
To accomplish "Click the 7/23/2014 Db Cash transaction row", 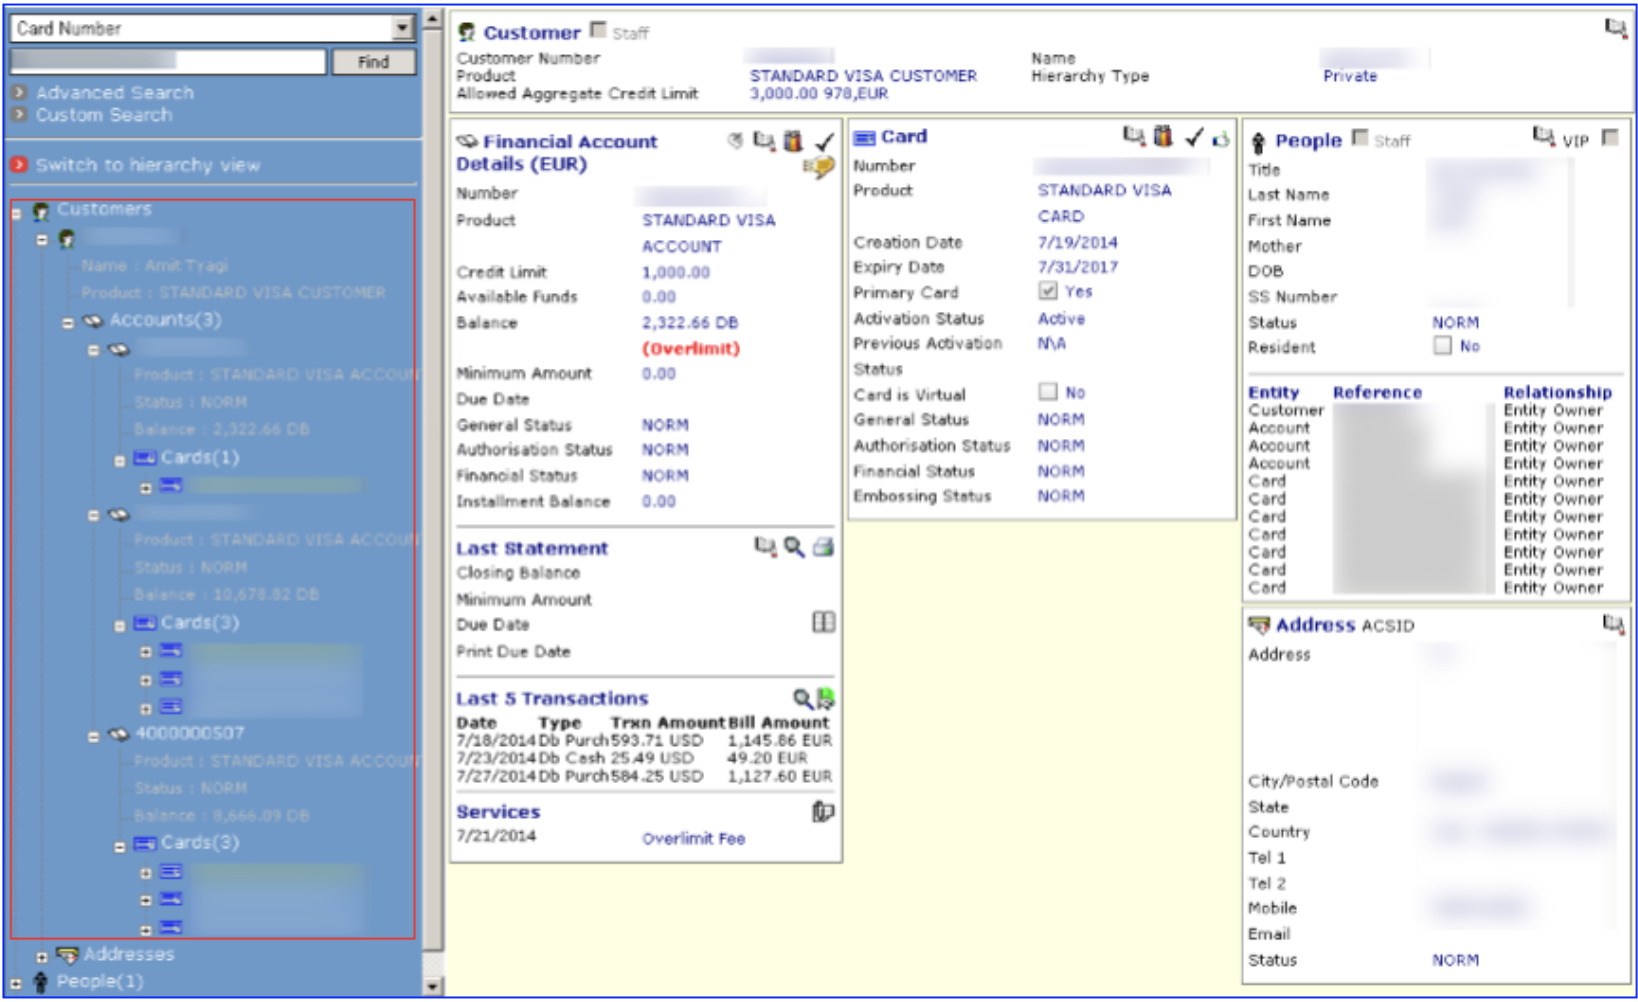I will [644, 758].
